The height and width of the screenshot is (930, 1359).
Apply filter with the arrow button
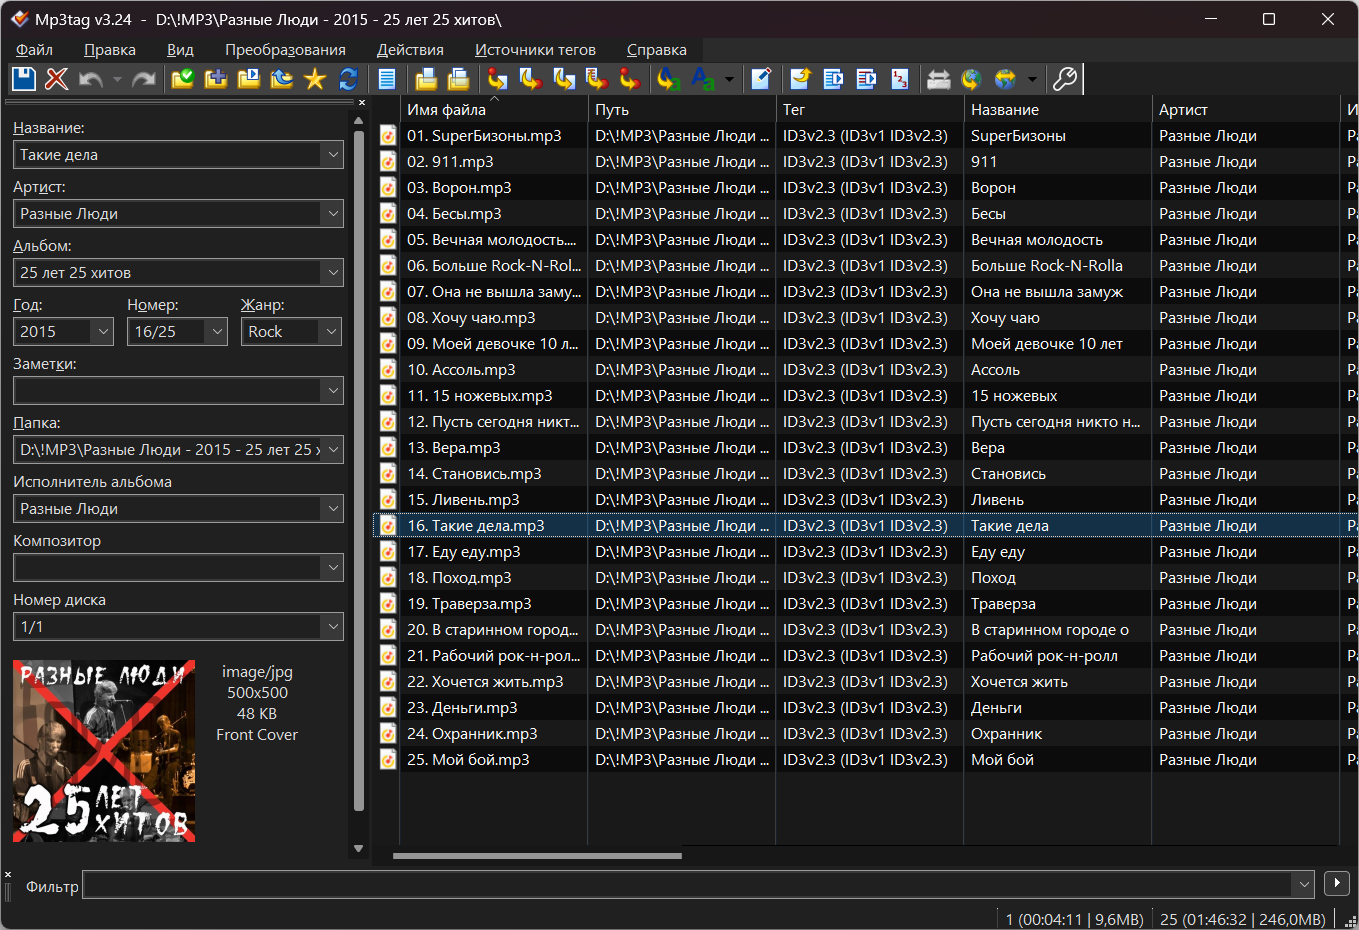pos(1336,883)
